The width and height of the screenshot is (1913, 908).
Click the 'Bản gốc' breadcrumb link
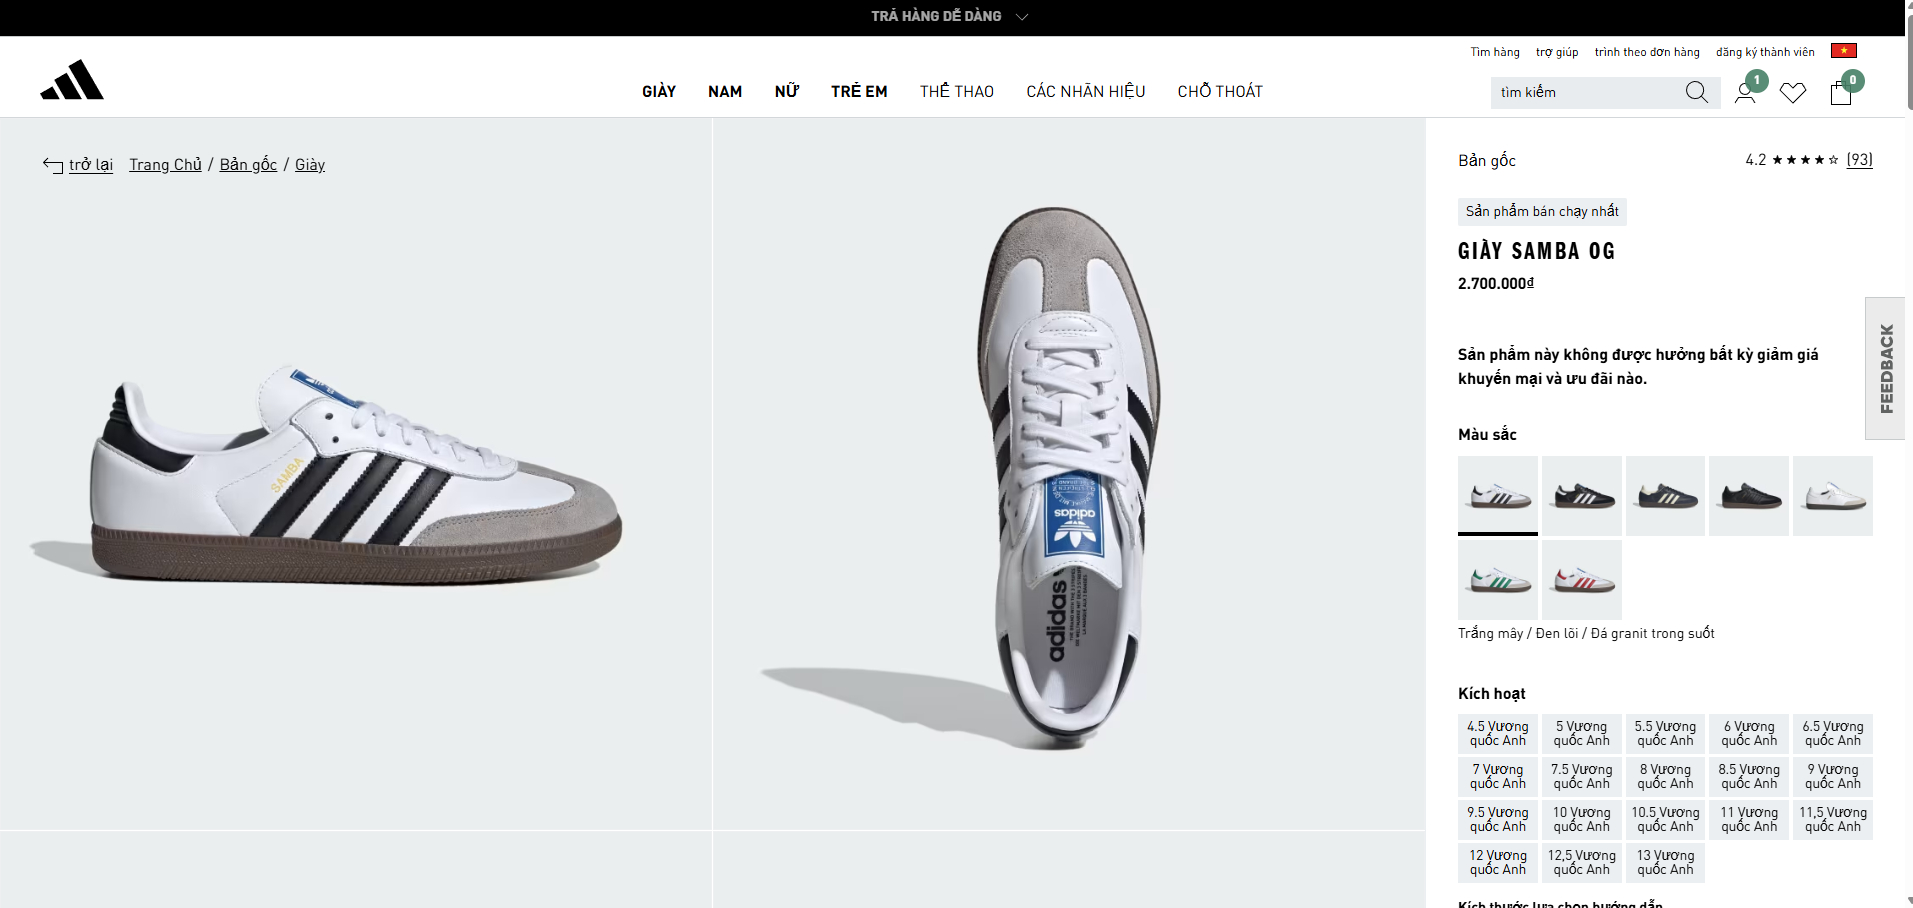coord(248,165)
